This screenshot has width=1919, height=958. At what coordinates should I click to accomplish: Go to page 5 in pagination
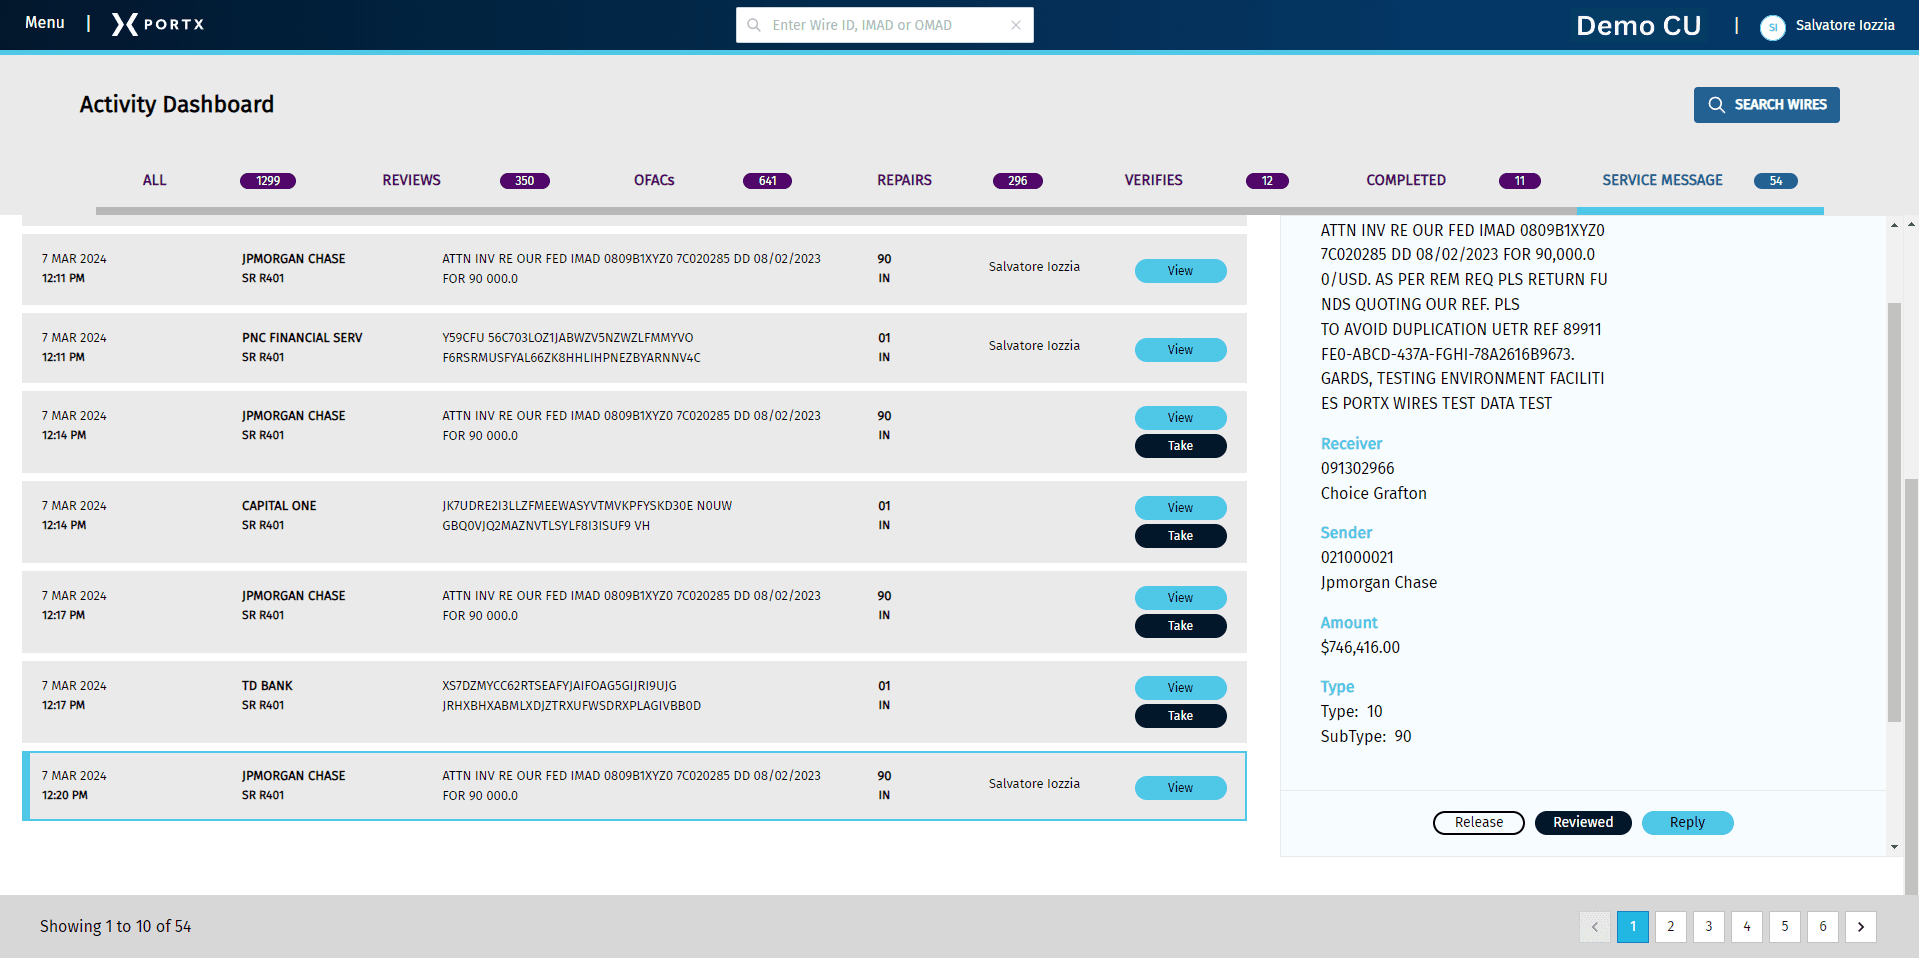tap(1785, 927)
